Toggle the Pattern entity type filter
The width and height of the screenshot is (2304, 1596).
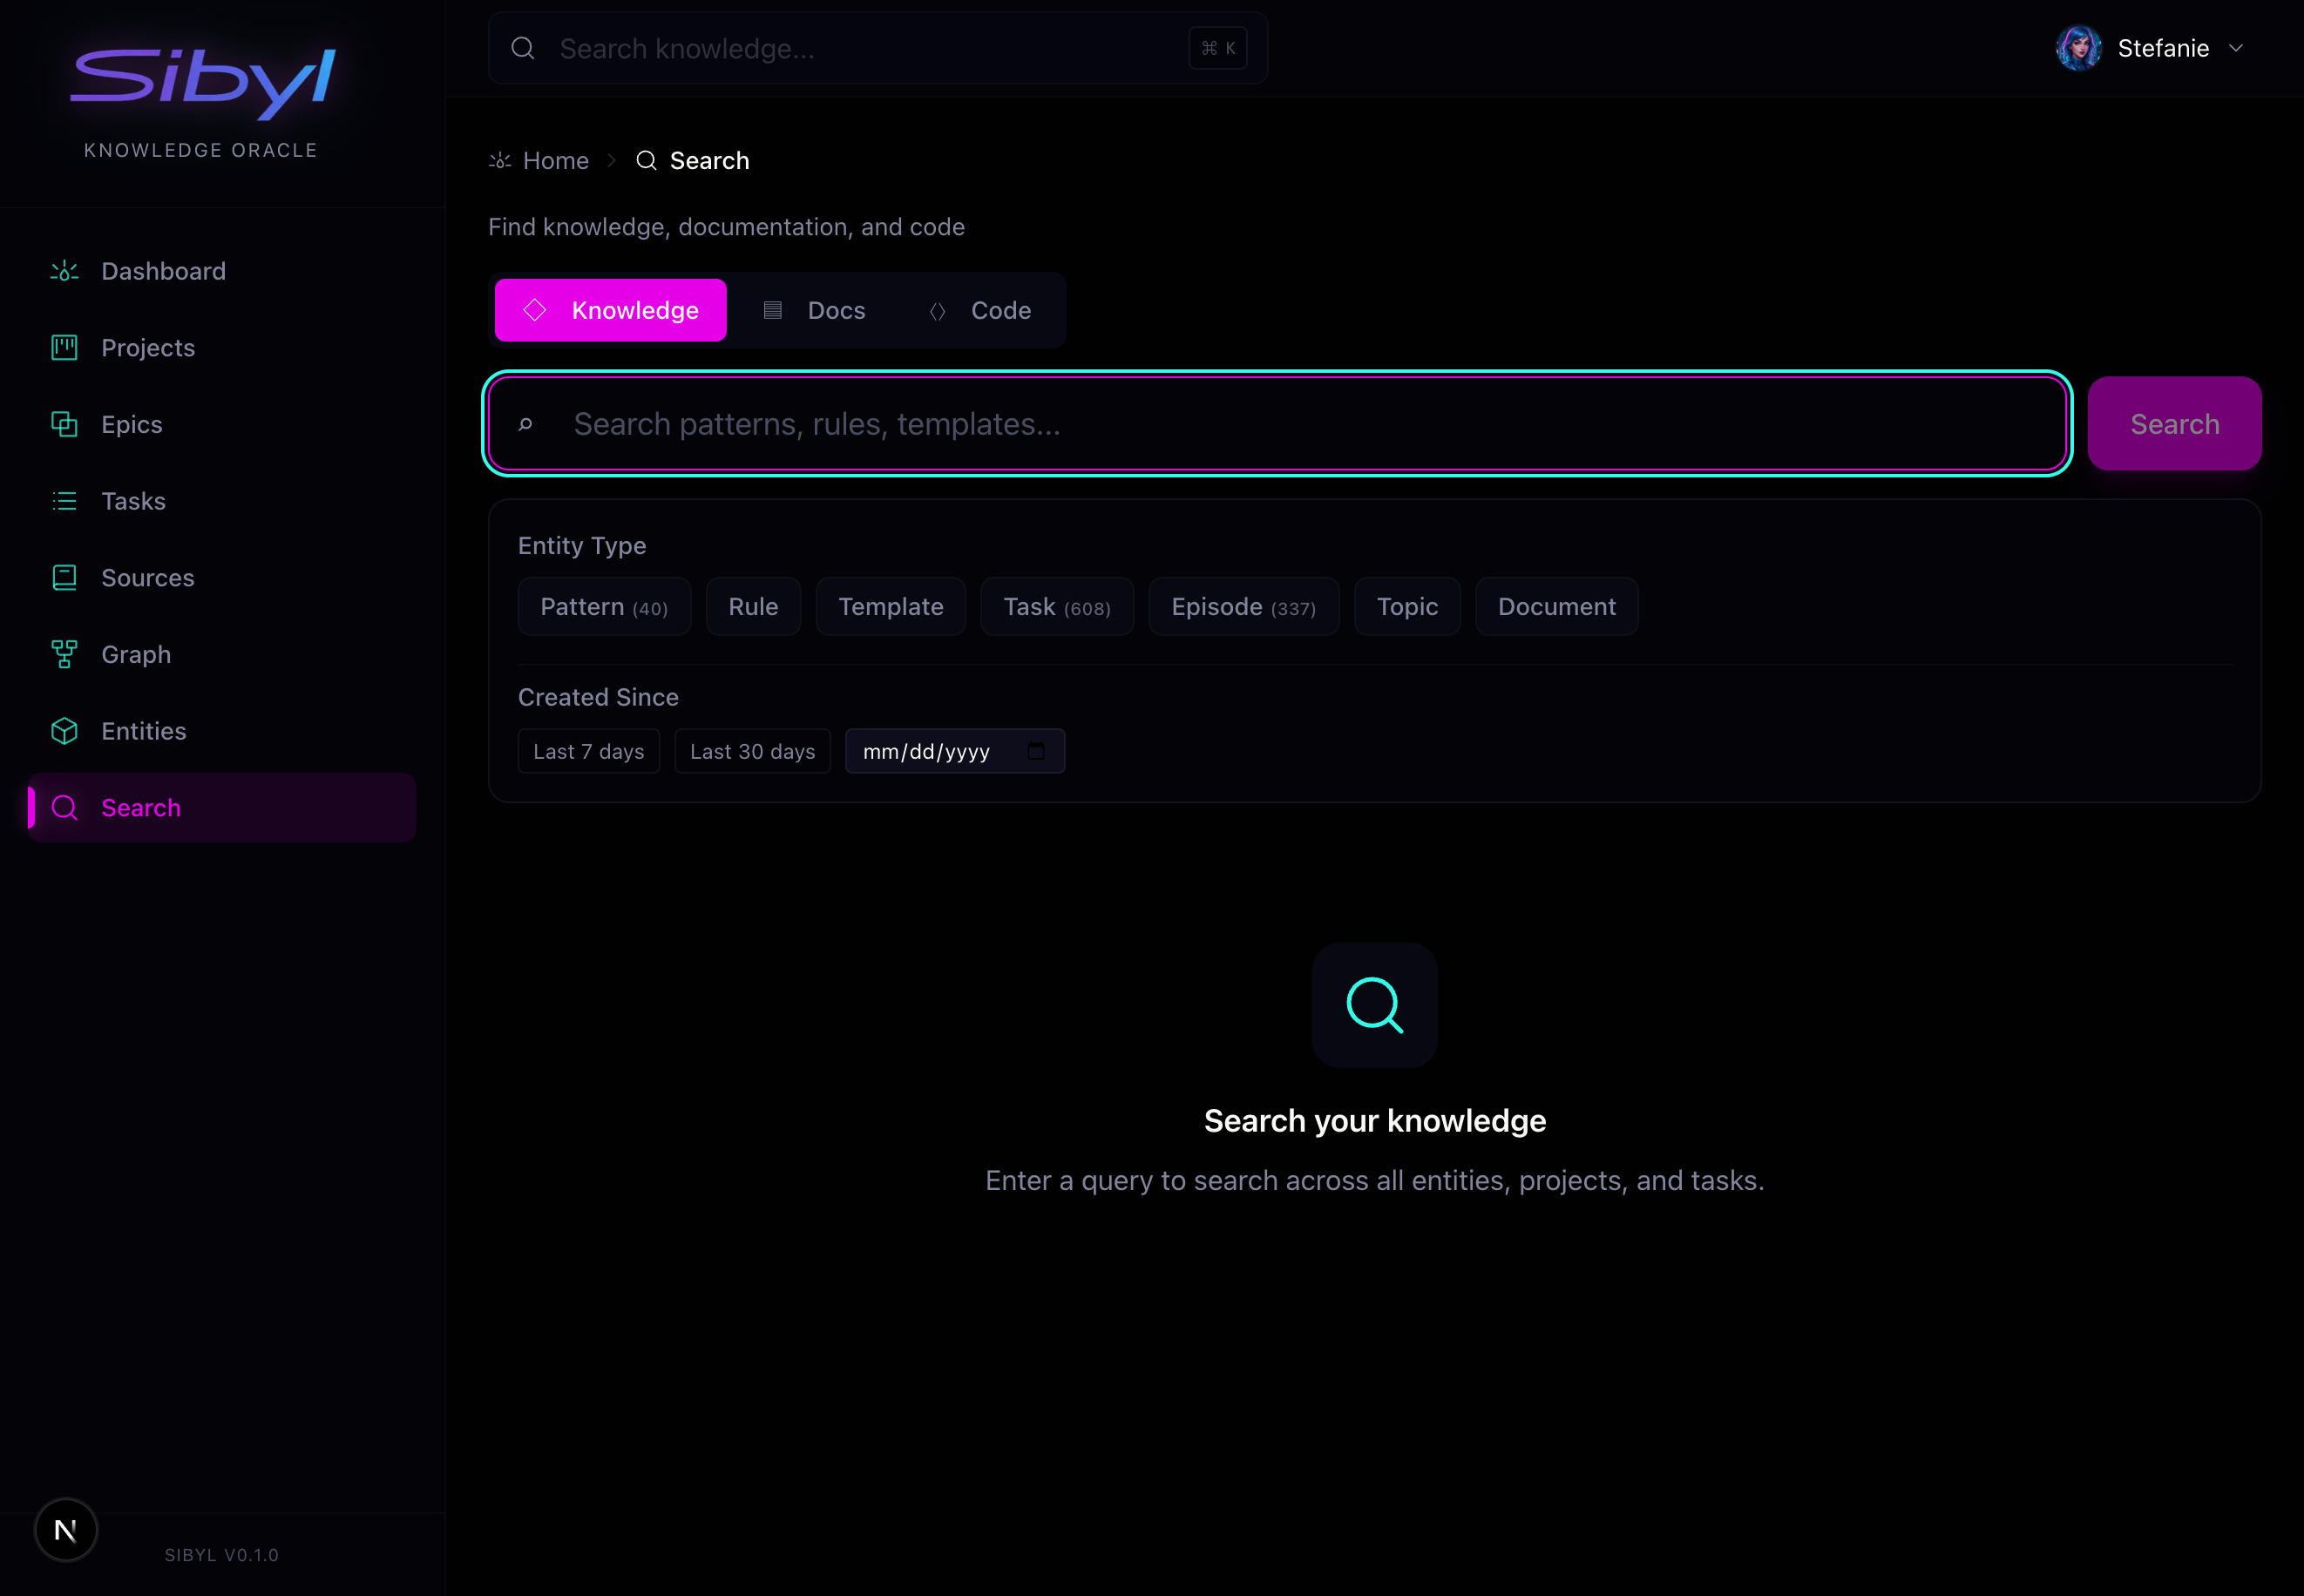(x=604, y=607)
